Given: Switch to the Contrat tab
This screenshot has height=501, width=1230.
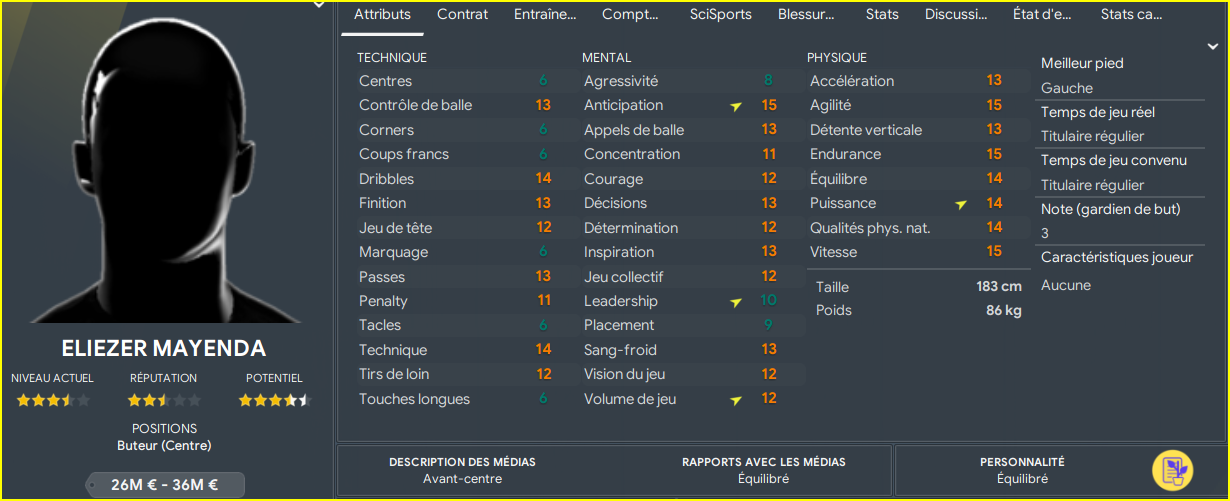Looking at the screenshot, I should (463, 14).
